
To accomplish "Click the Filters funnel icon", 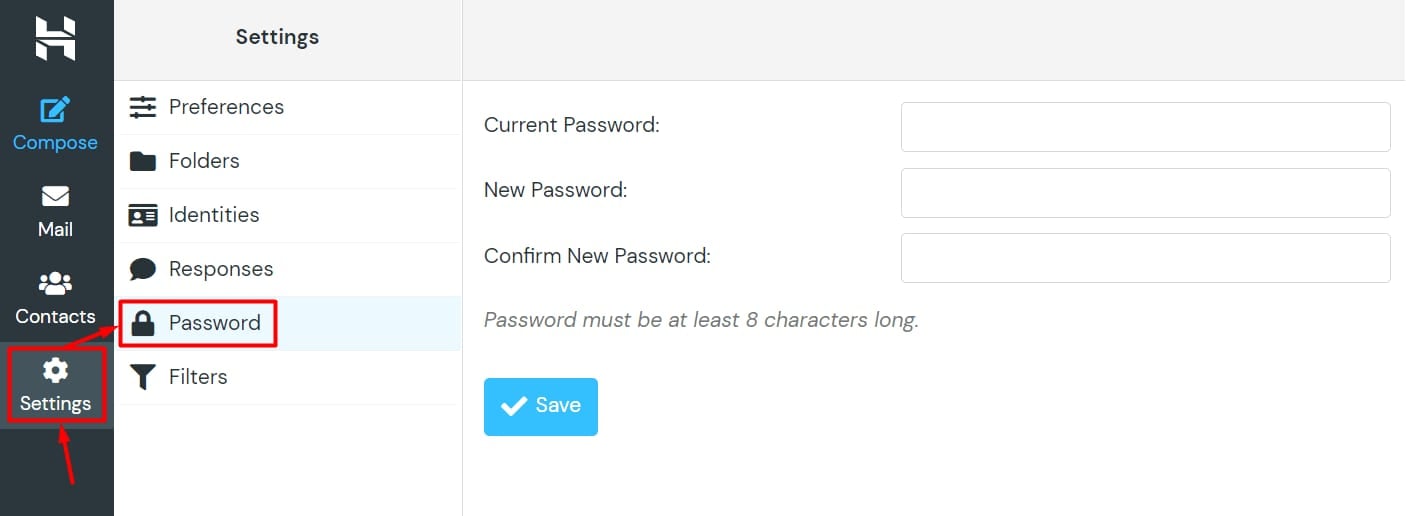I will [143, 377].
